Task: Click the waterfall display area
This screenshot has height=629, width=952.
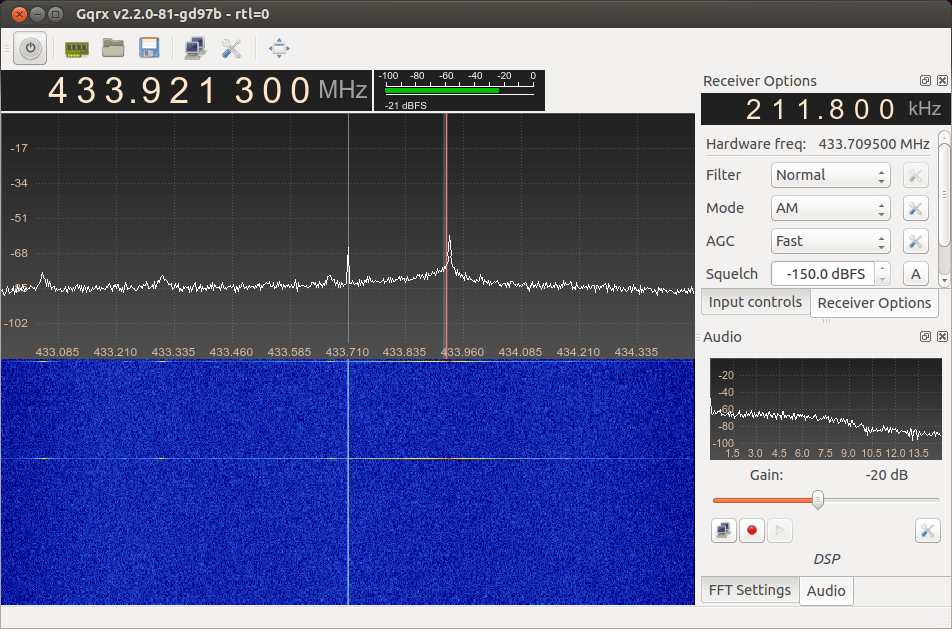Action: pos(348,482)
